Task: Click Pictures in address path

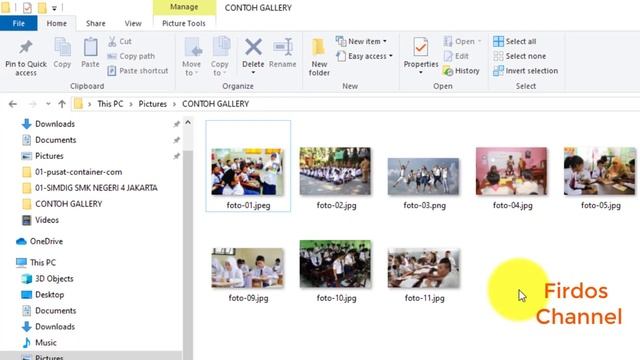Action: point(153,104)
